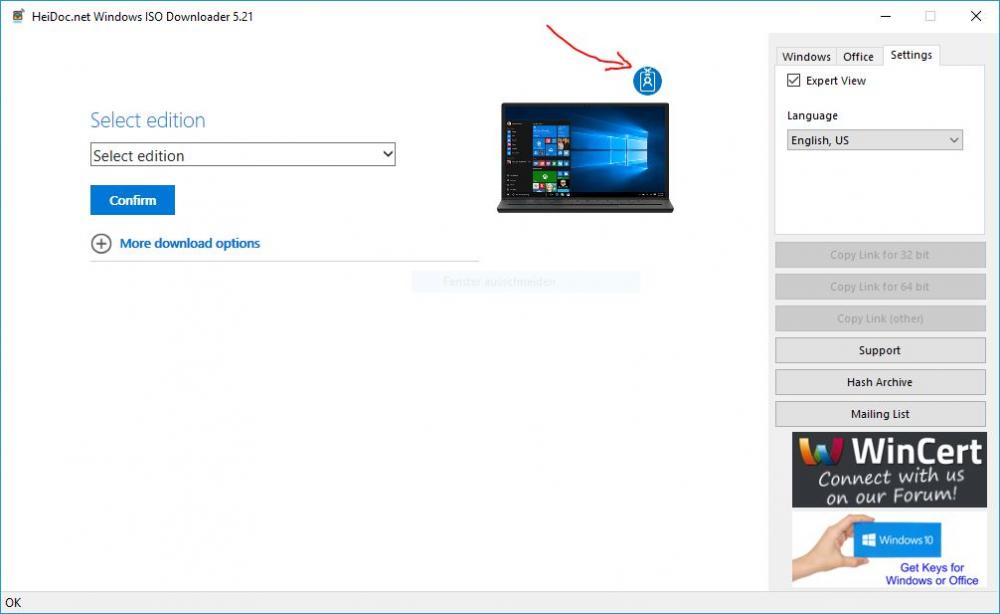Select the Settings tab
The width and height of the screenshot is (1000, 614).
911,55
